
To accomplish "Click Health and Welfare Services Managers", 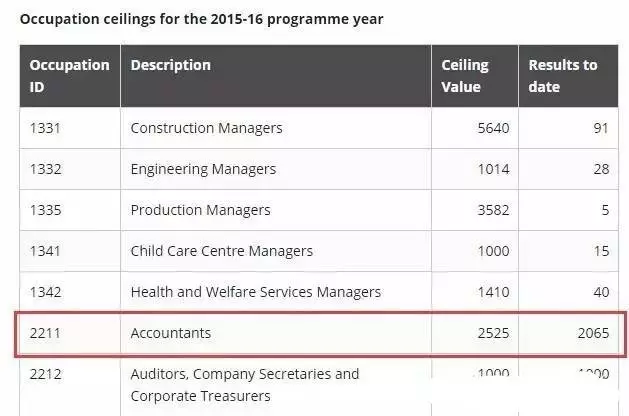I will (x=256, y=292).
